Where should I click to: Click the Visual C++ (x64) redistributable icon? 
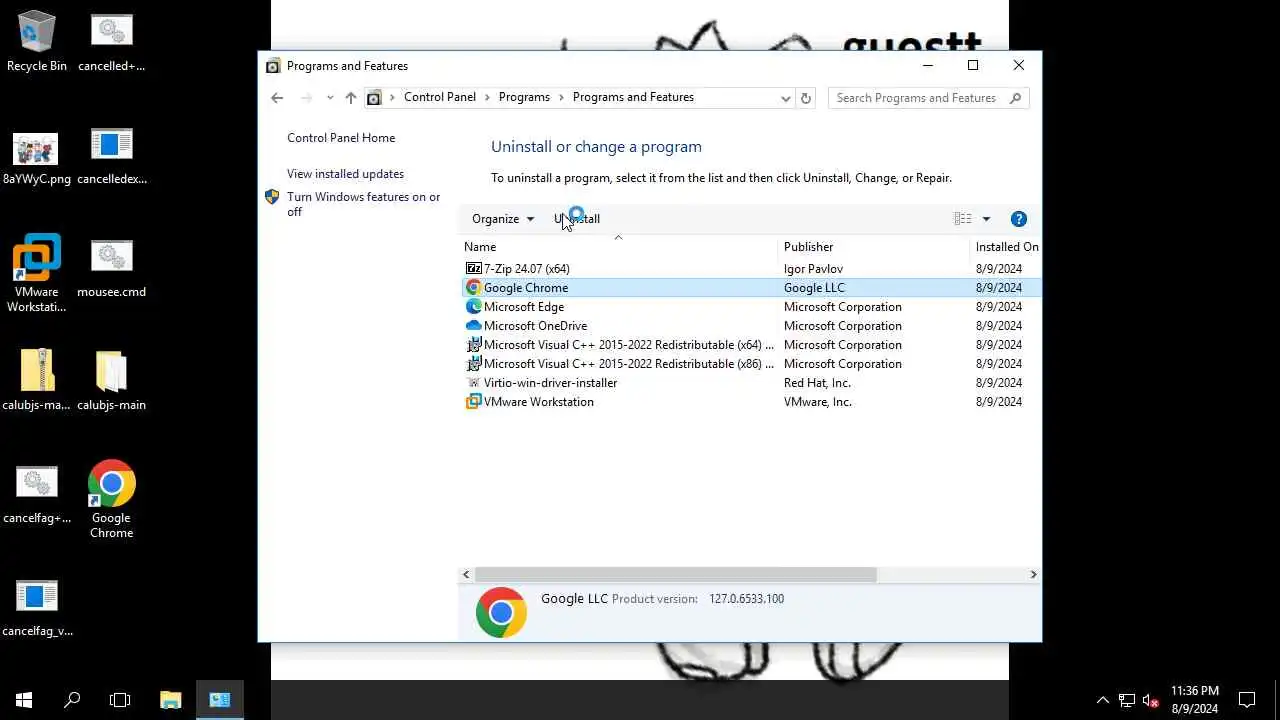click(473, 344)
